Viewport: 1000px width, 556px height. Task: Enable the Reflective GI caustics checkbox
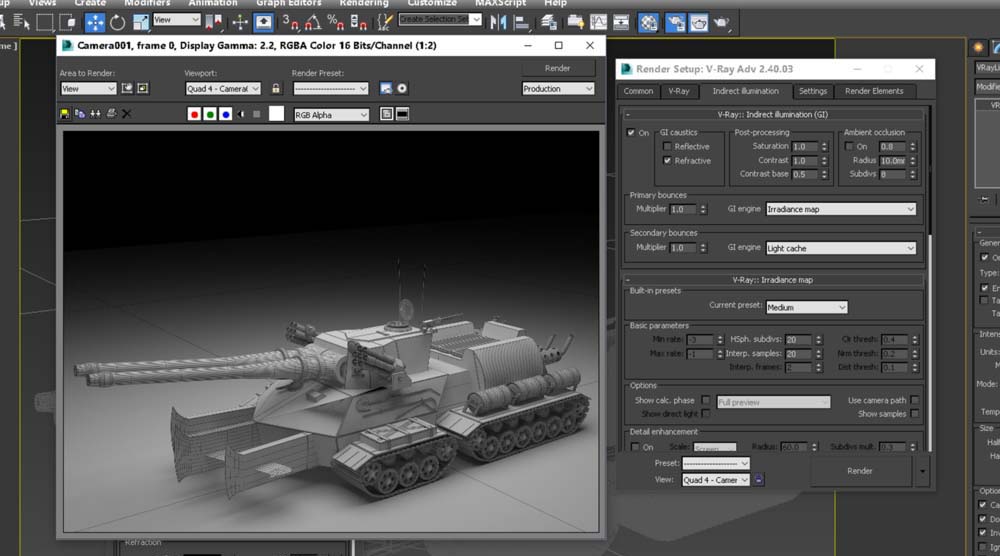667,147
